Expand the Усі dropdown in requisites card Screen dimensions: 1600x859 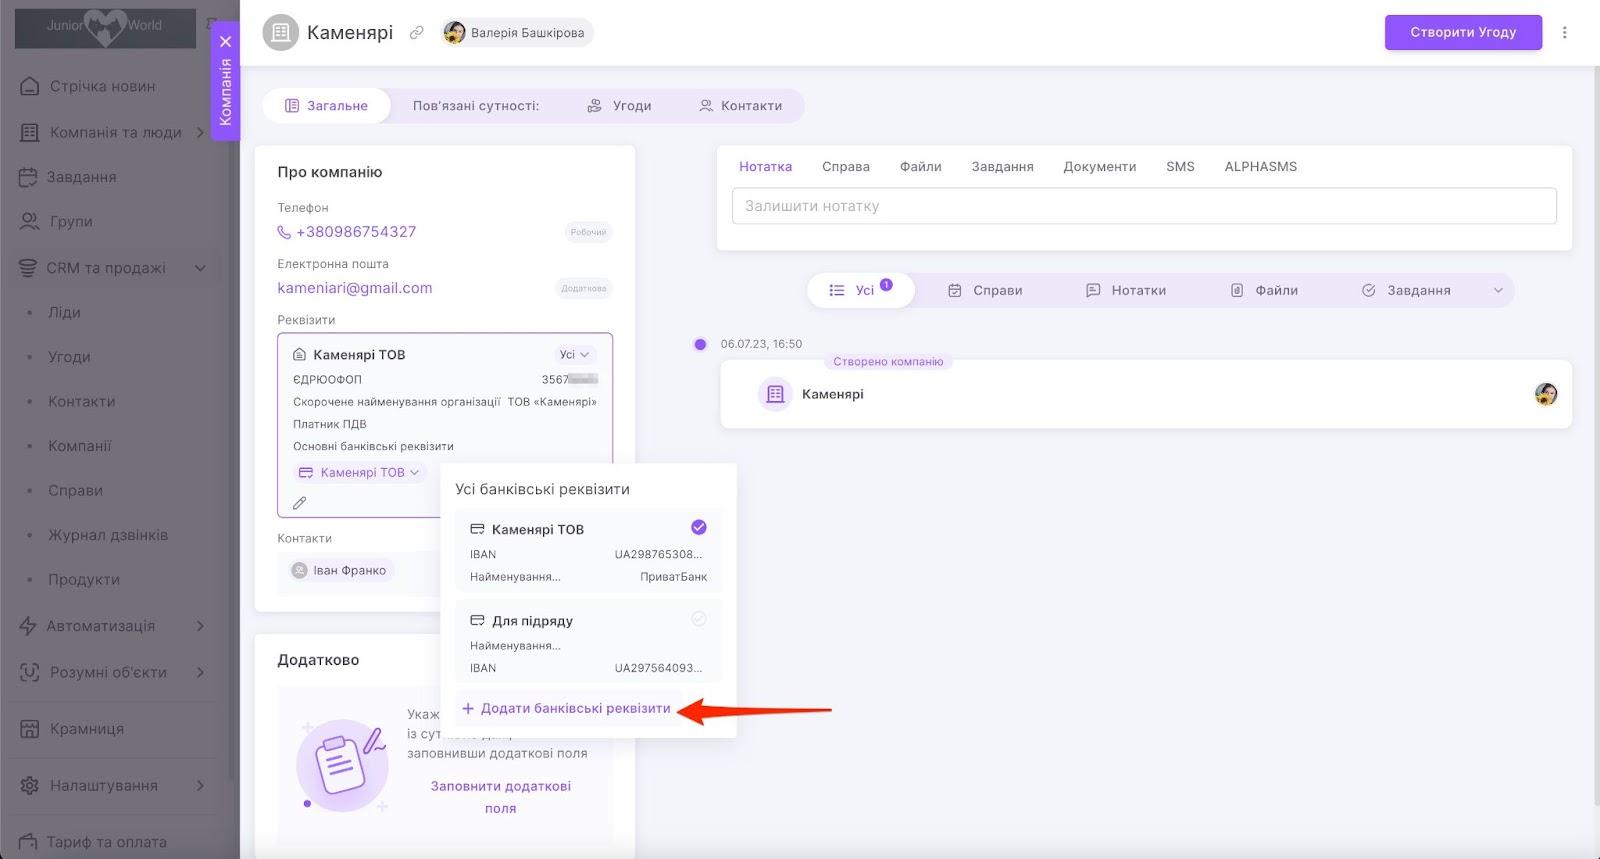pyautogui.click(x=574, y=355)
